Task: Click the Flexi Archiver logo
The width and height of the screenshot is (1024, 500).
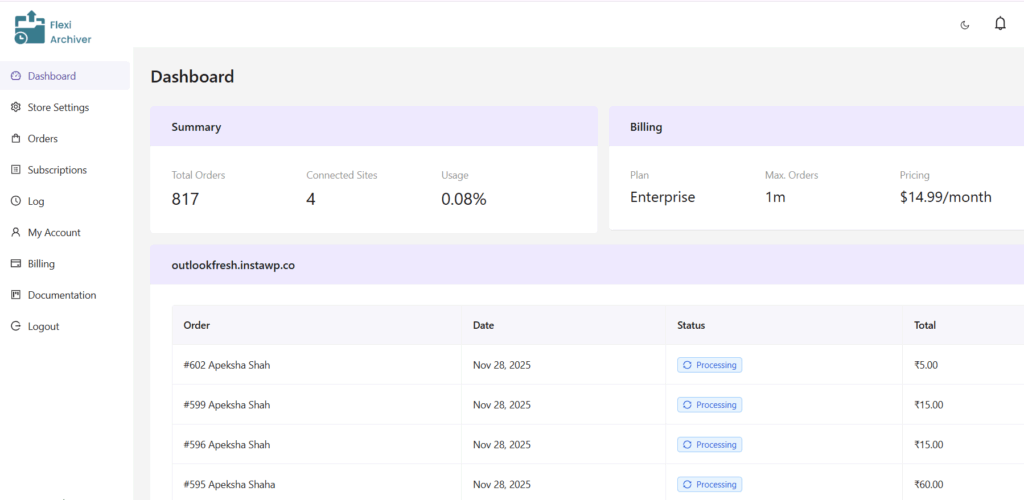Action: pos(53,27)
